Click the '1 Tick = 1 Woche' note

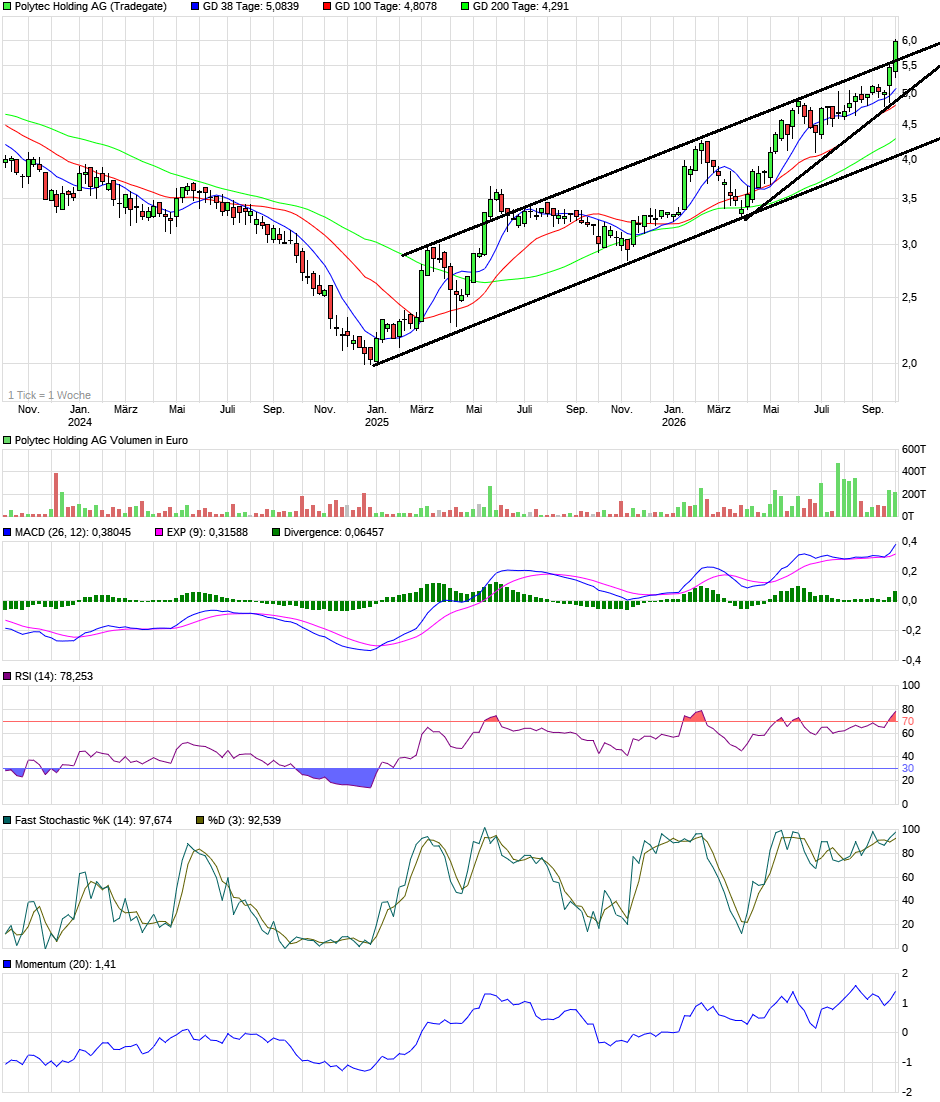coord(49,396)
